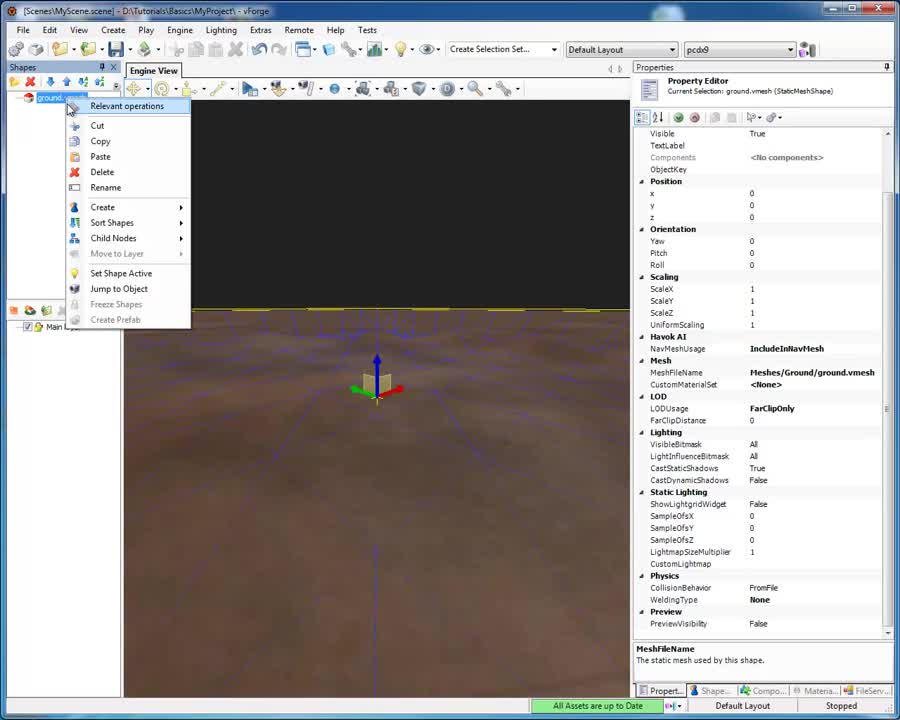Viewport: 900px width, 720px height.
Task: Click the light bulb icon on the toolbar
Action: (x=402, y=49)
